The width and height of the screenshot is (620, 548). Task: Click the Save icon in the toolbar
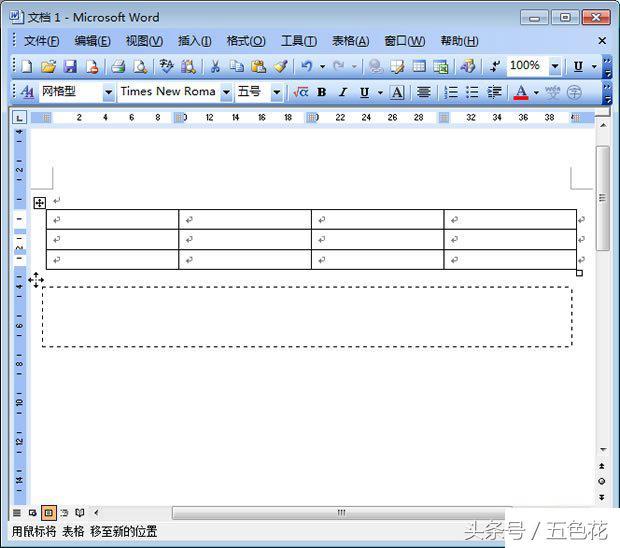pos(70,66)
